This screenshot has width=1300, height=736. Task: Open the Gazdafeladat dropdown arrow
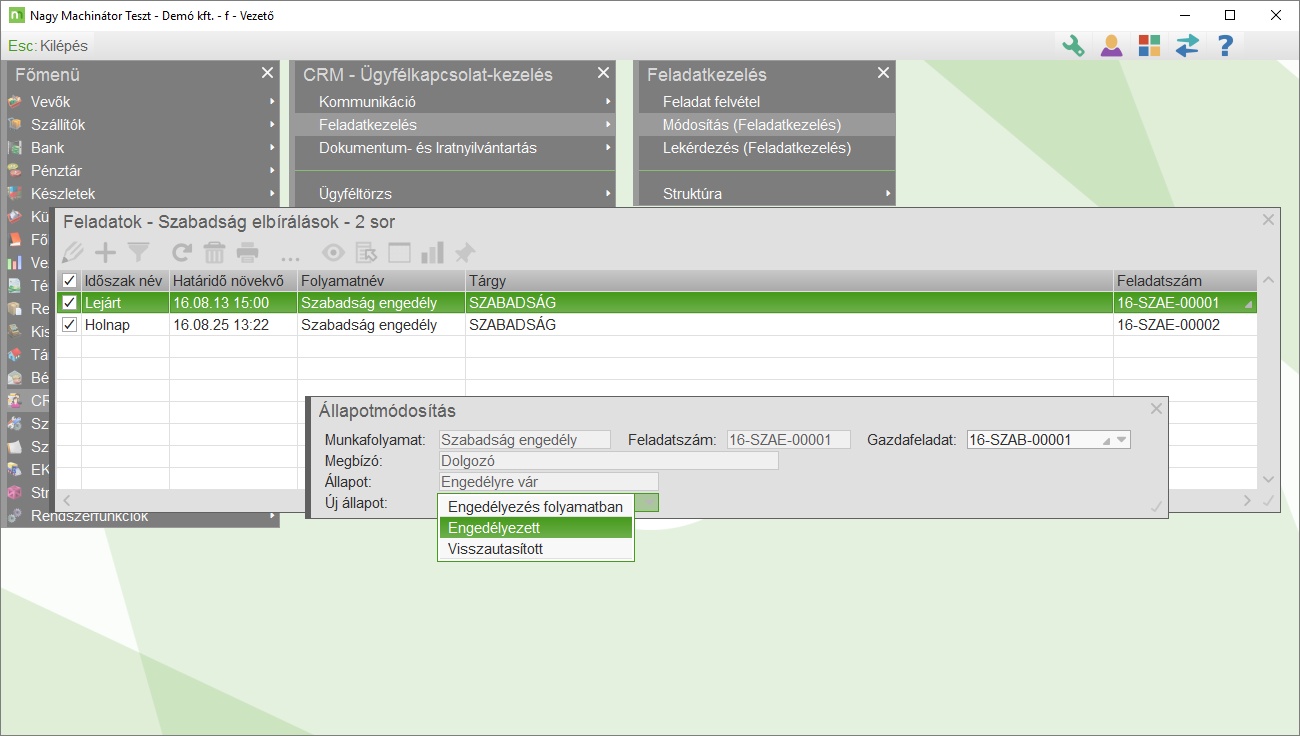pyautogui.click(x=1122, y=440)
